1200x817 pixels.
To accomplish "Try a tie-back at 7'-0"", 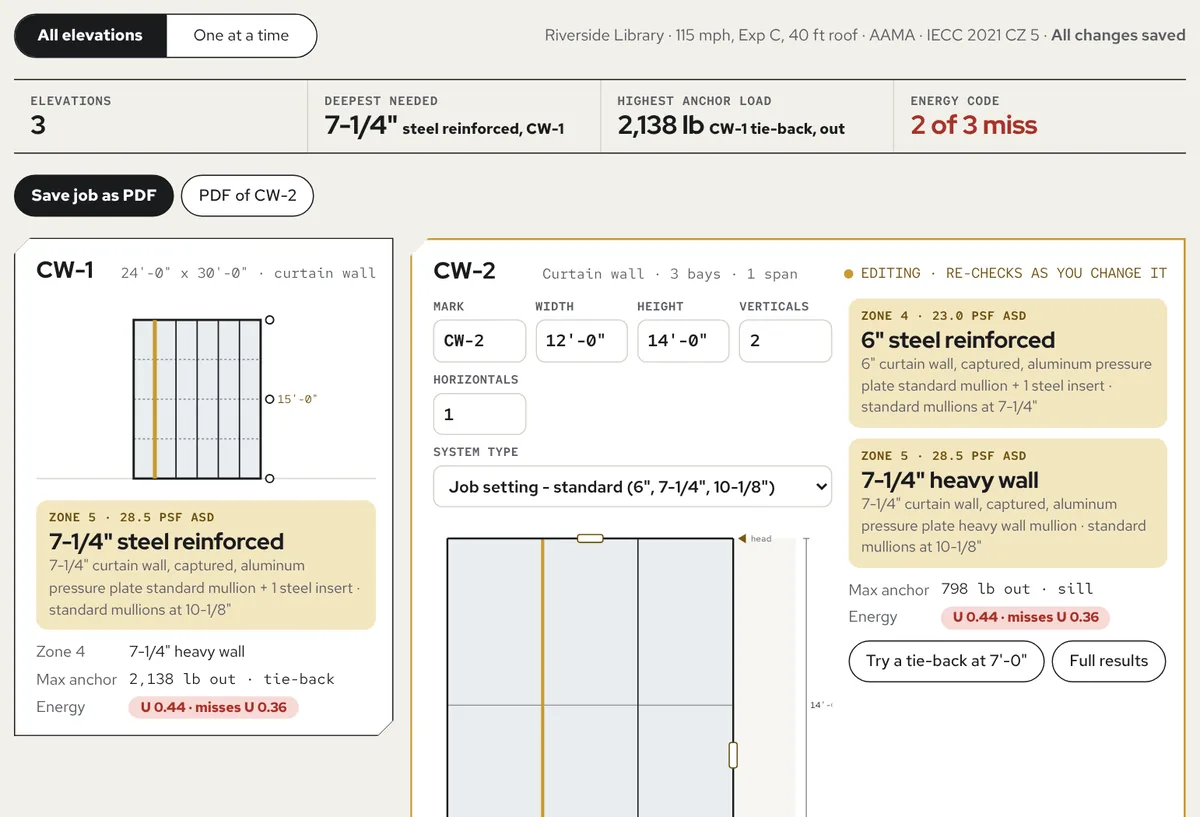I will 946,661.
